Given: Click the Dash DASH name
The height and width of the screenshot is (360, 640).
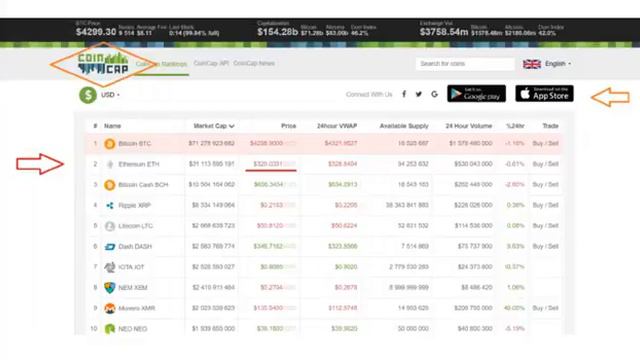Looking at the screenshot, I should click(135, 247).
